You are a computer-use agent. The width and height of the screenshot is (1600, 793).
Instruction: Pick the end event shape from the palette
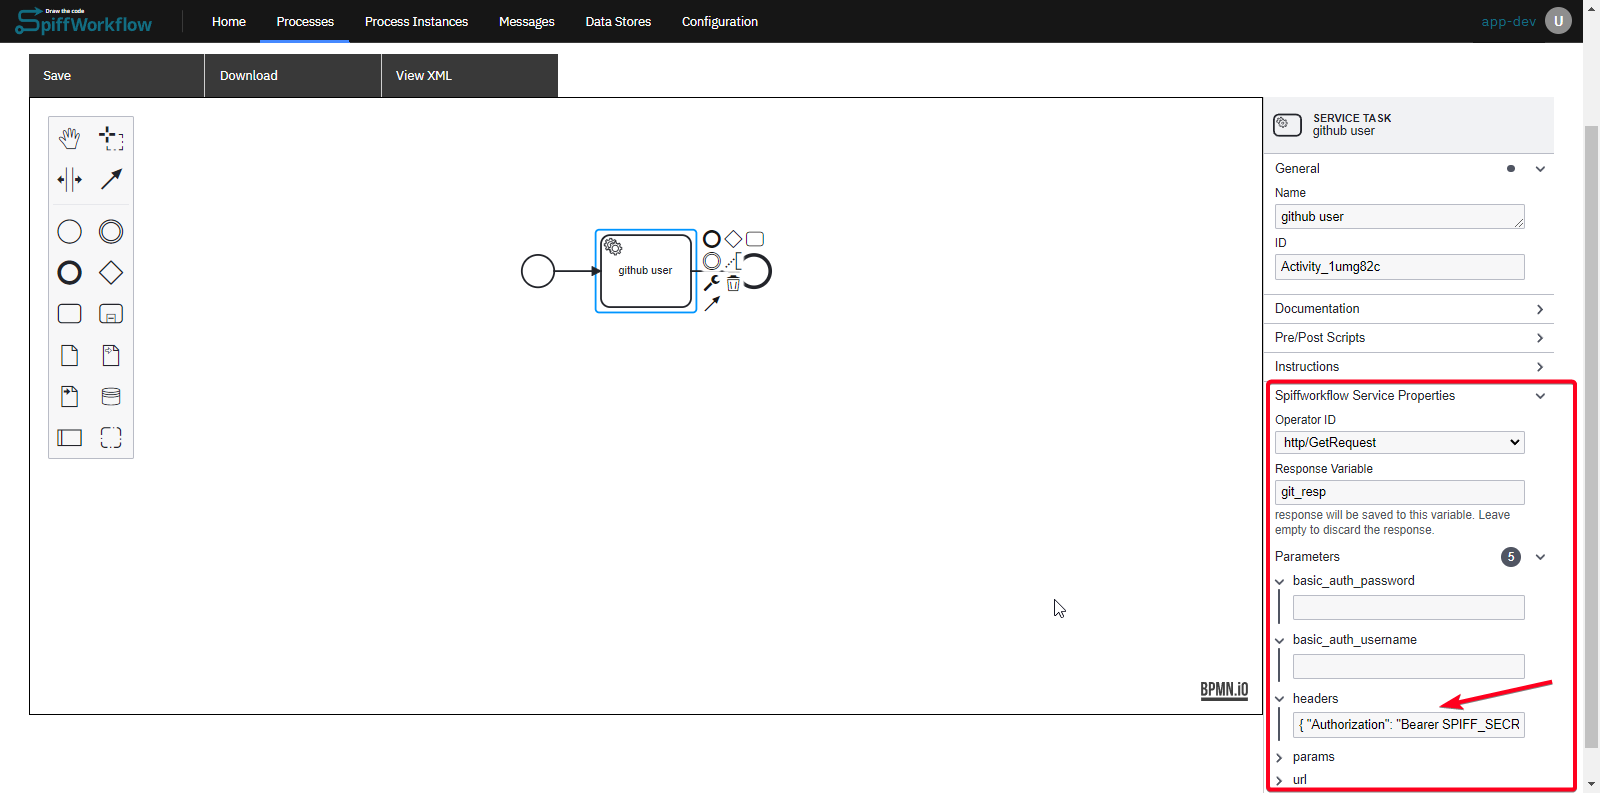(x=69, y=272)
